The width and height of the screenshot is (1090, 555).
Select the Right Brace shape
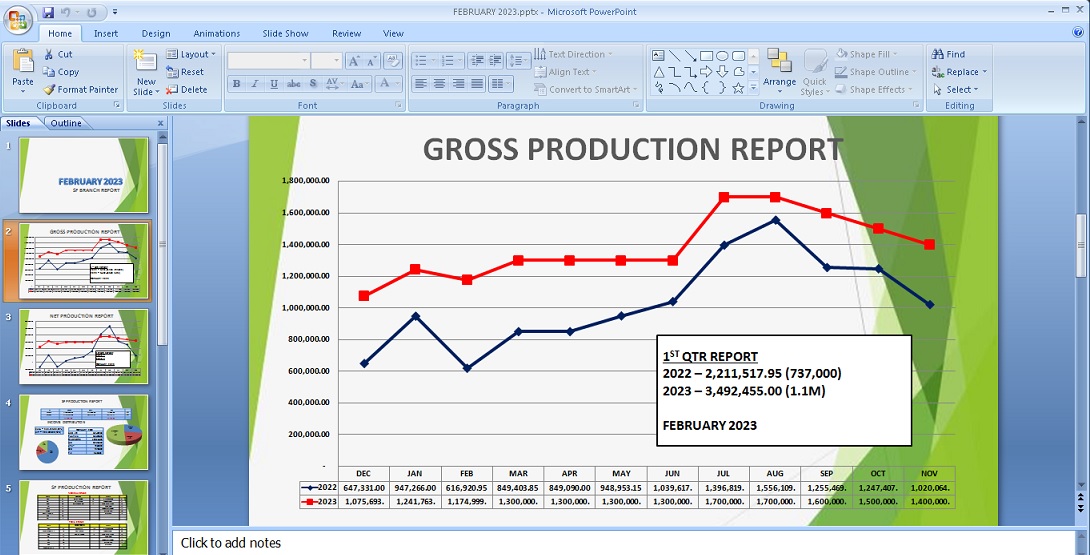click(722, 88)
